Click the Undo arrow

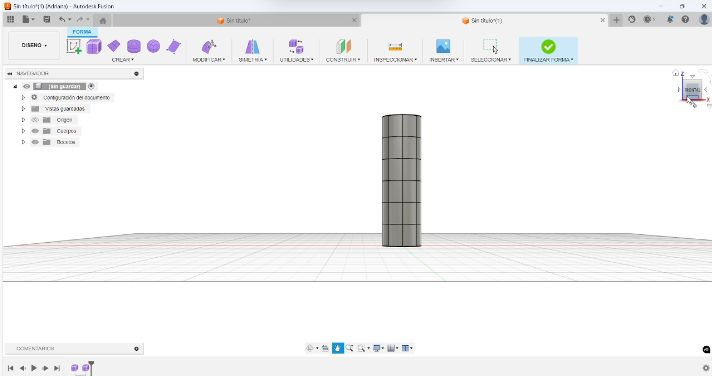click(x=62, y=20)
